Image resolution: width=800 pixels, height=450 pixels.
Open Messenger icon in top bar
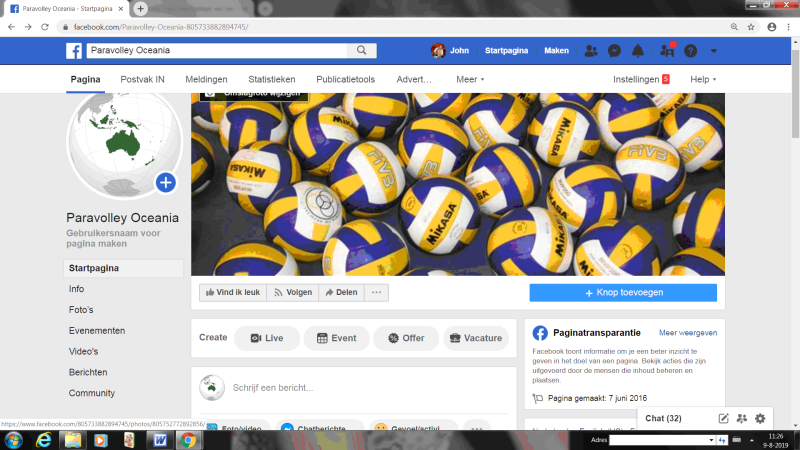click(x=614, y=51)
